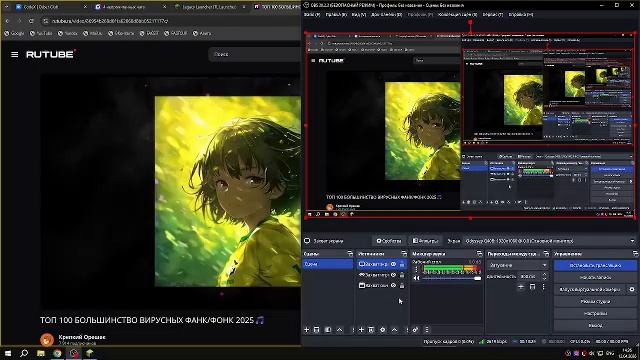The width and height of the screenshot is (640, 360).
Task: Open third OBS menu (View)
Action: tap(358, 14)
